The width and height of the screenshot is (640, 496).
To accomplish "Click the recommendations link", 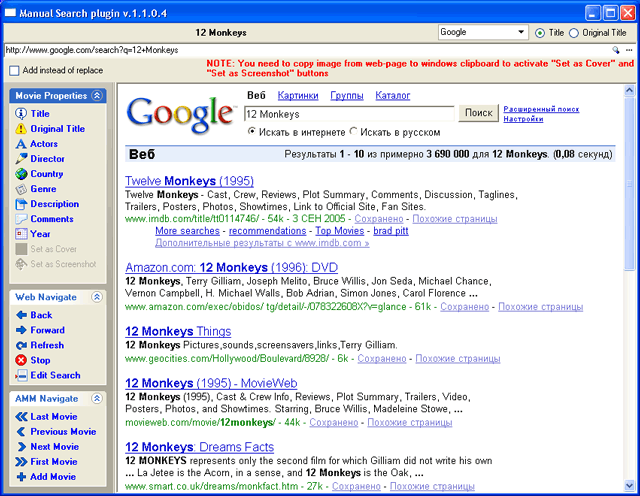I will (267, 231).
